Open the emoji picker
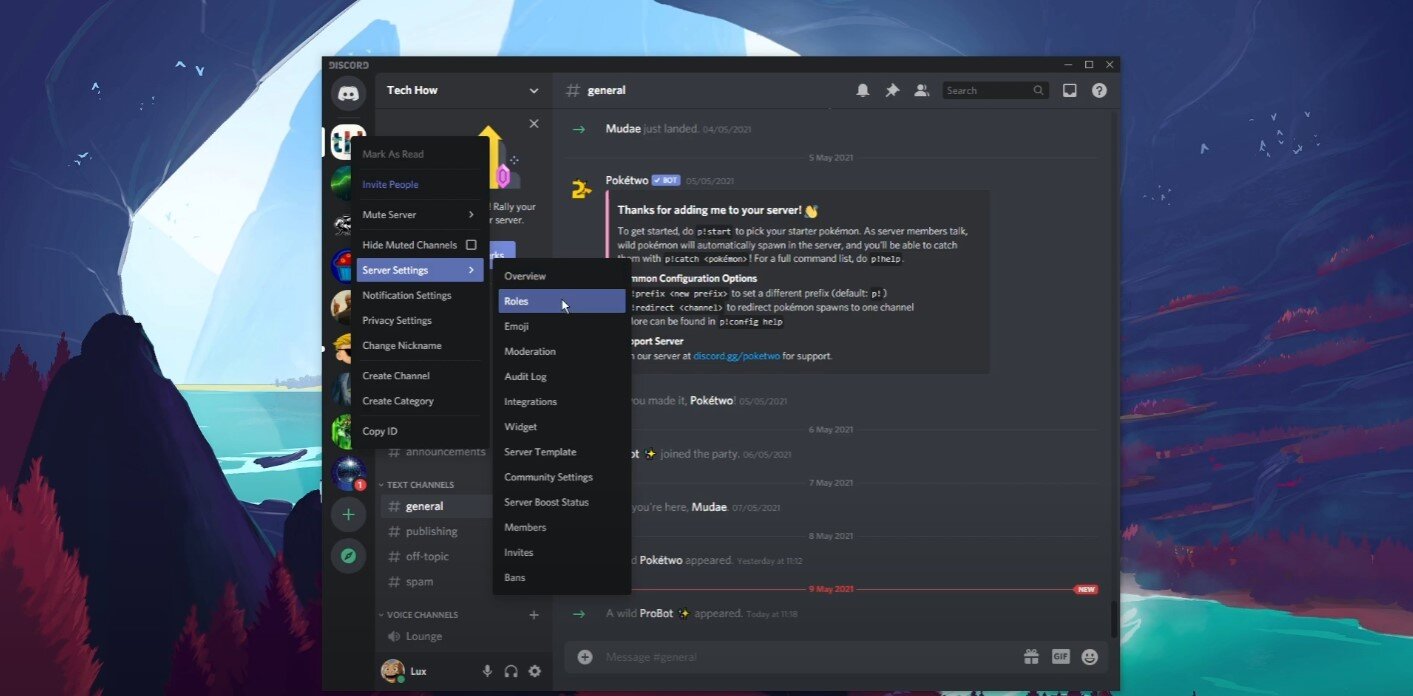1413x696 pixels. 1090,657
